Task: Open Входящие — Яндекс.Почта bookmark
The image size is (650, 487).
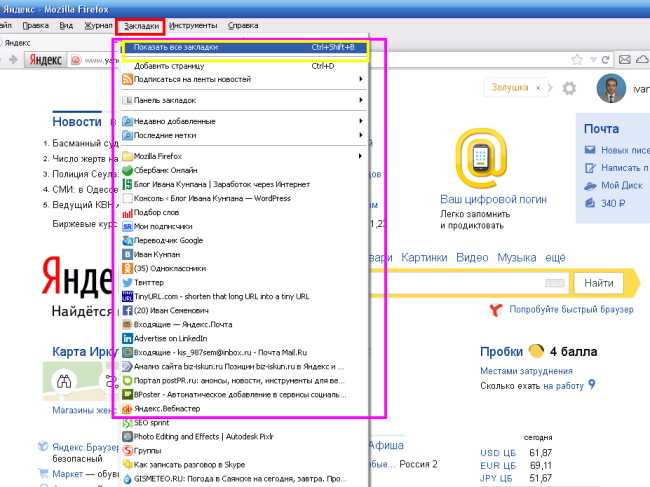Action: (244, 325)
